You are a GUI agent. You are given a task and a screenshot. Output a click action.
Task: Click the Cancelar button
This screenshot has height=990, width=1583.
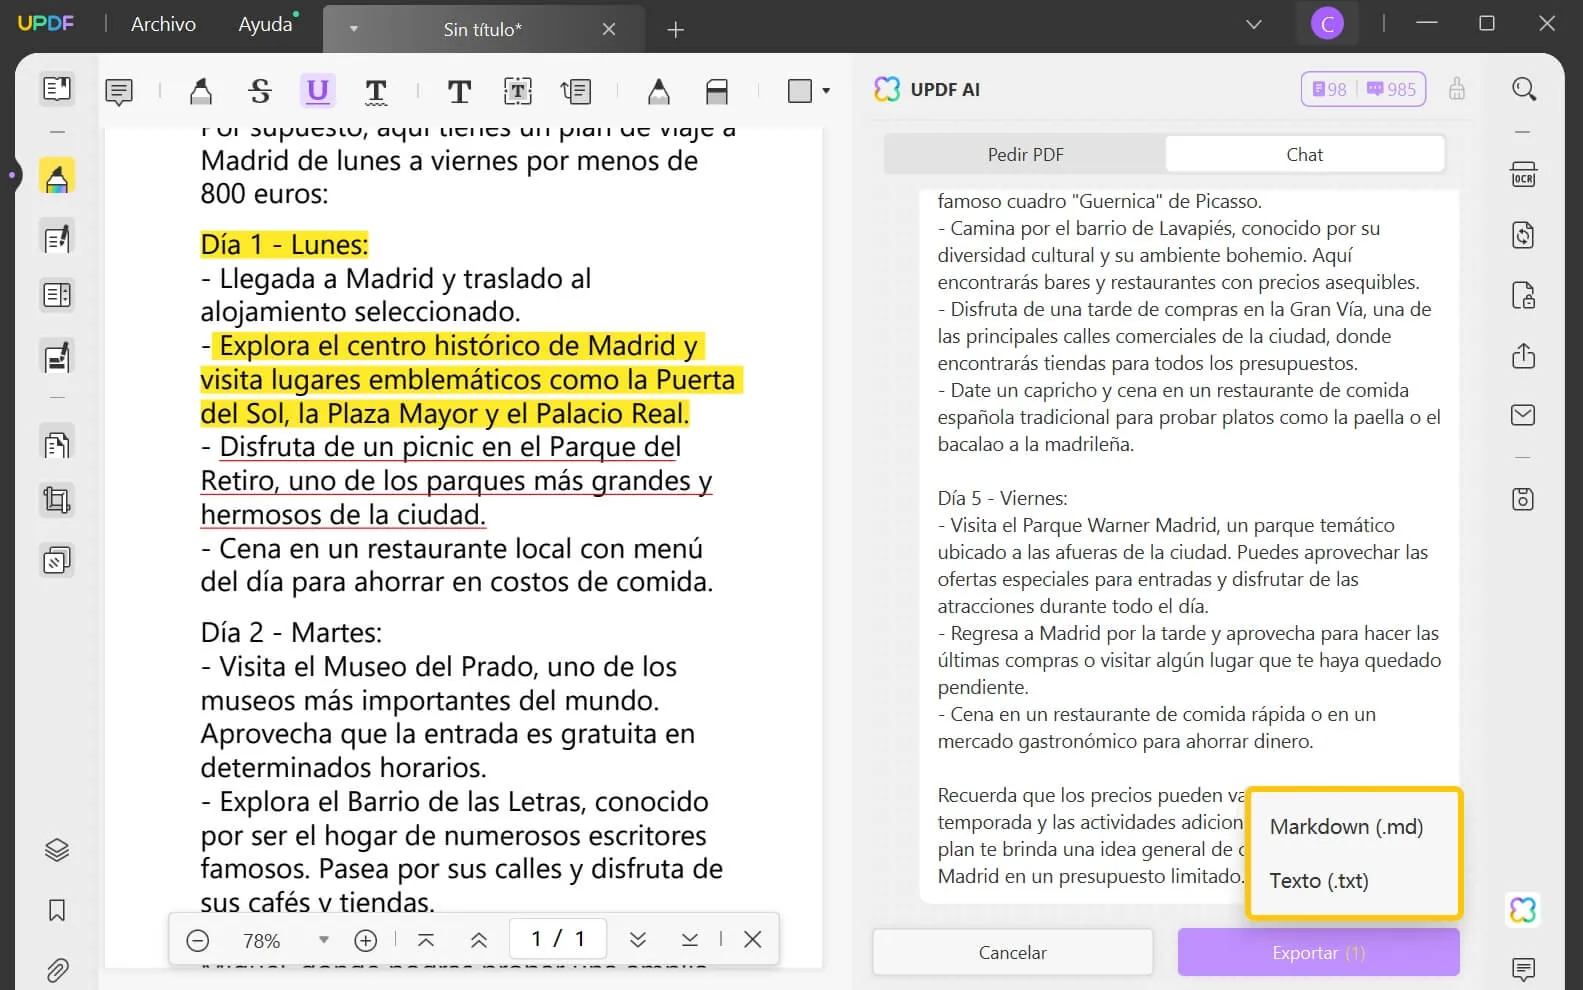click(1012, 953)
